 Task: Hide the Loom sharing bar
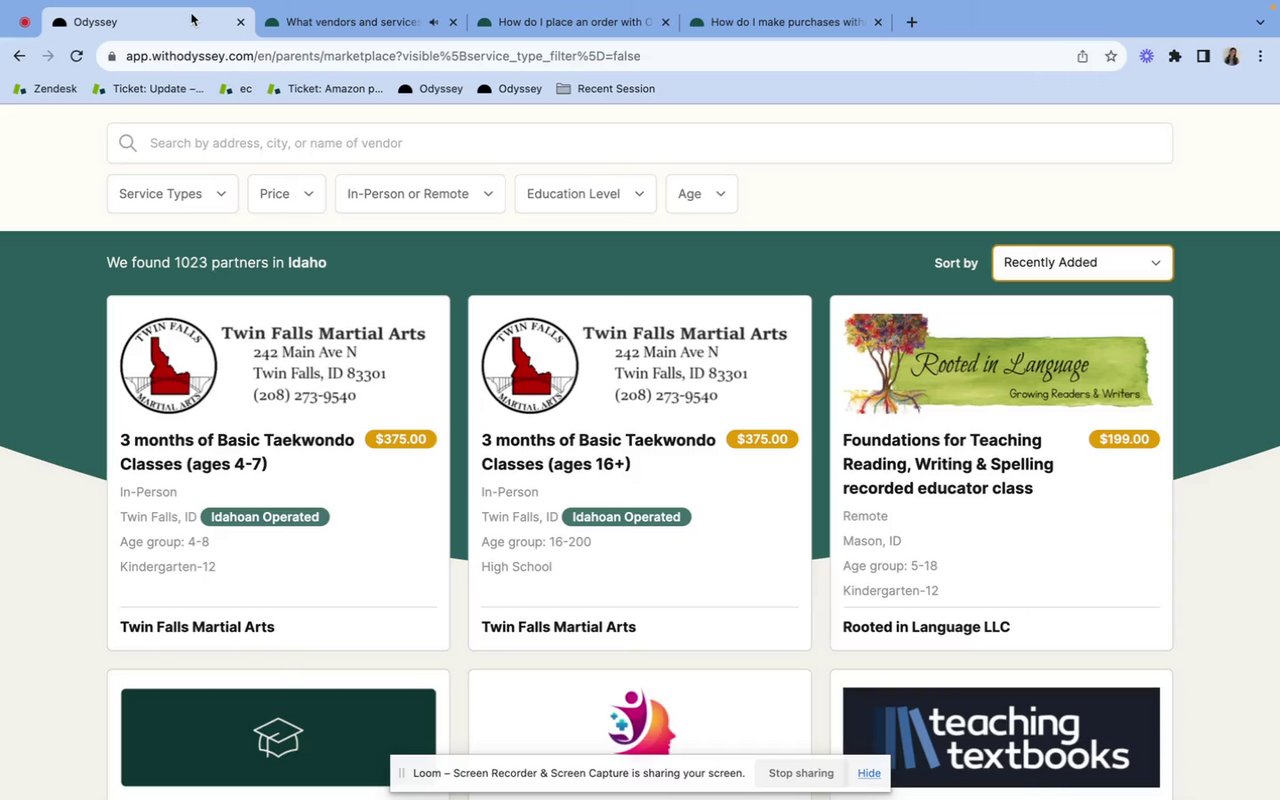tap(869, 773)
